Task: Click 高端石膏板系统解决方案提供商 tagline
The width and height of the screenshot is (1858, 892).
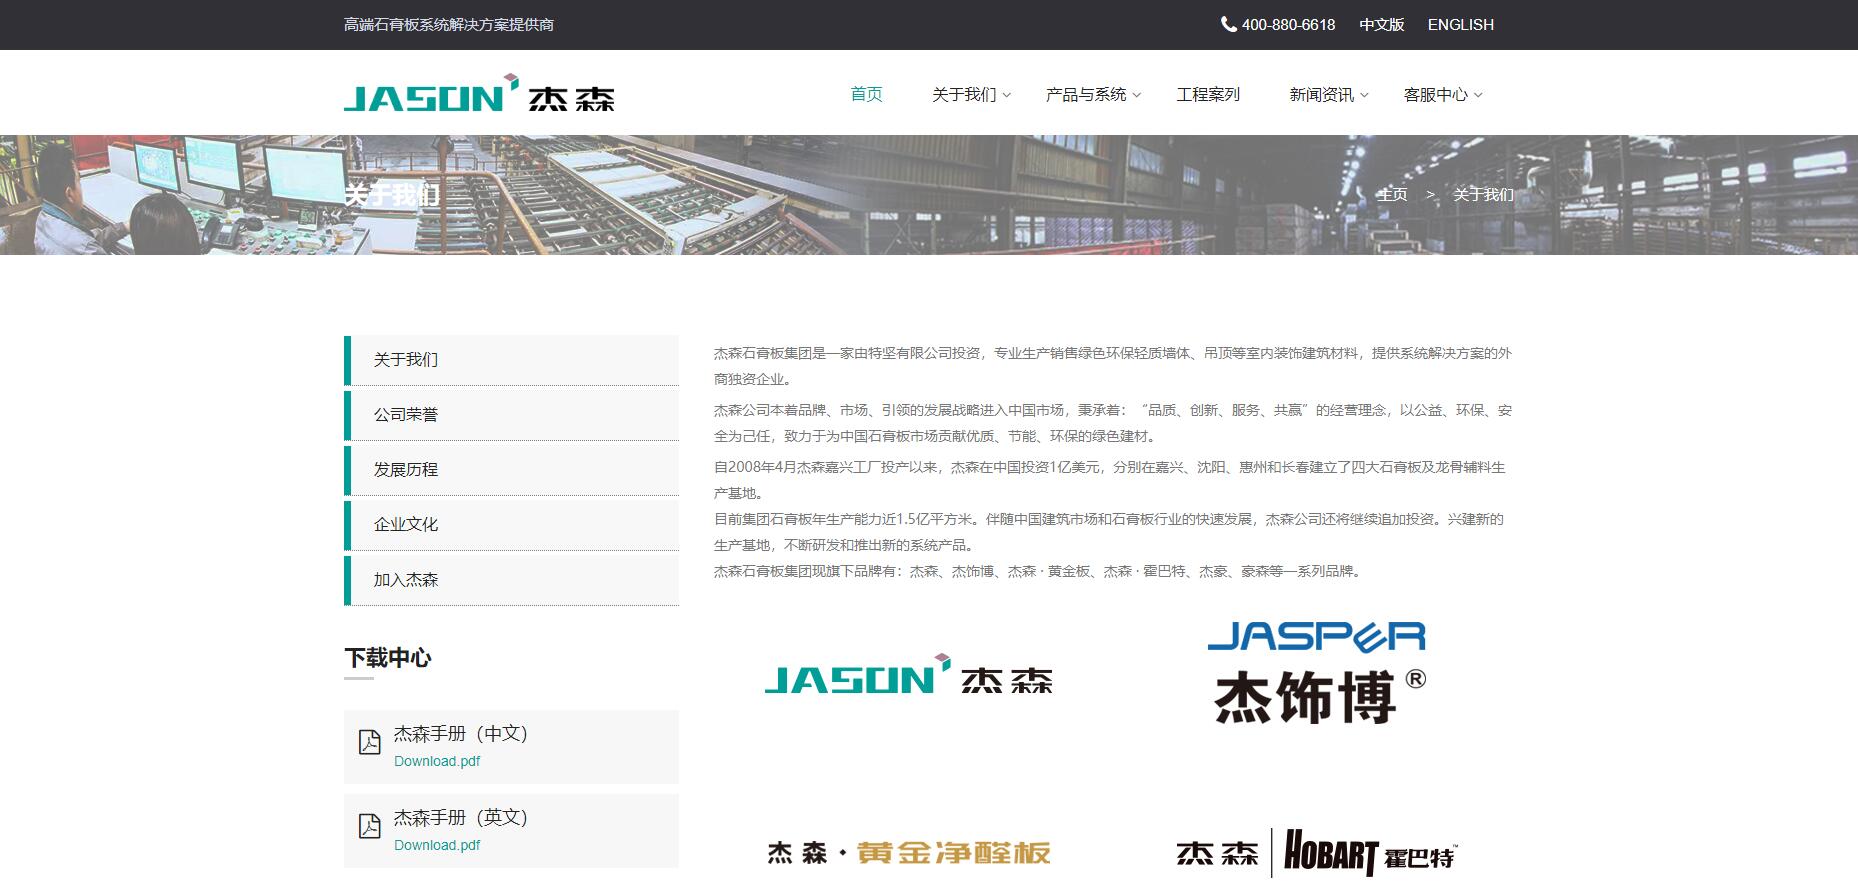Action: 448,24
